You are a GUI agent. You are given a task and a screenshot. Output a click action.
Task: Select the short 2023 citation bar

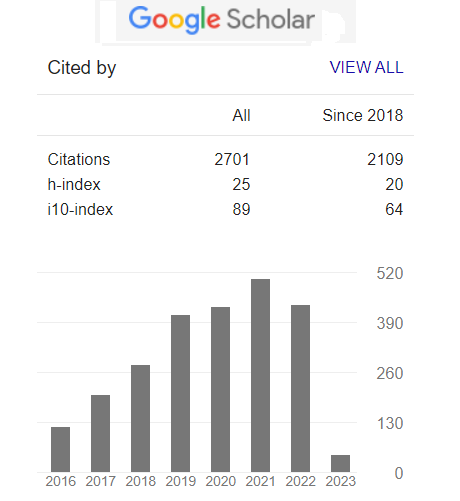click(340, 463)
